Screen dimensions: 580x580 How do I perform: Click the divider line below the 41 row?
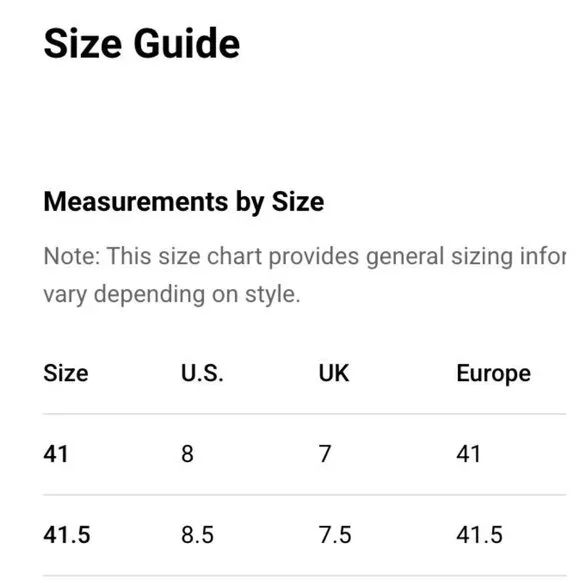pos(305,495)
